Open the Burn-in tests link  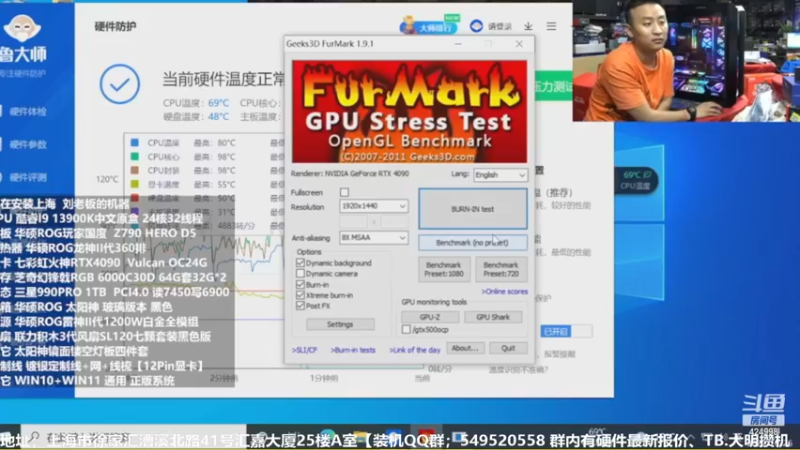pyautogui.click(x=353, y=350)
